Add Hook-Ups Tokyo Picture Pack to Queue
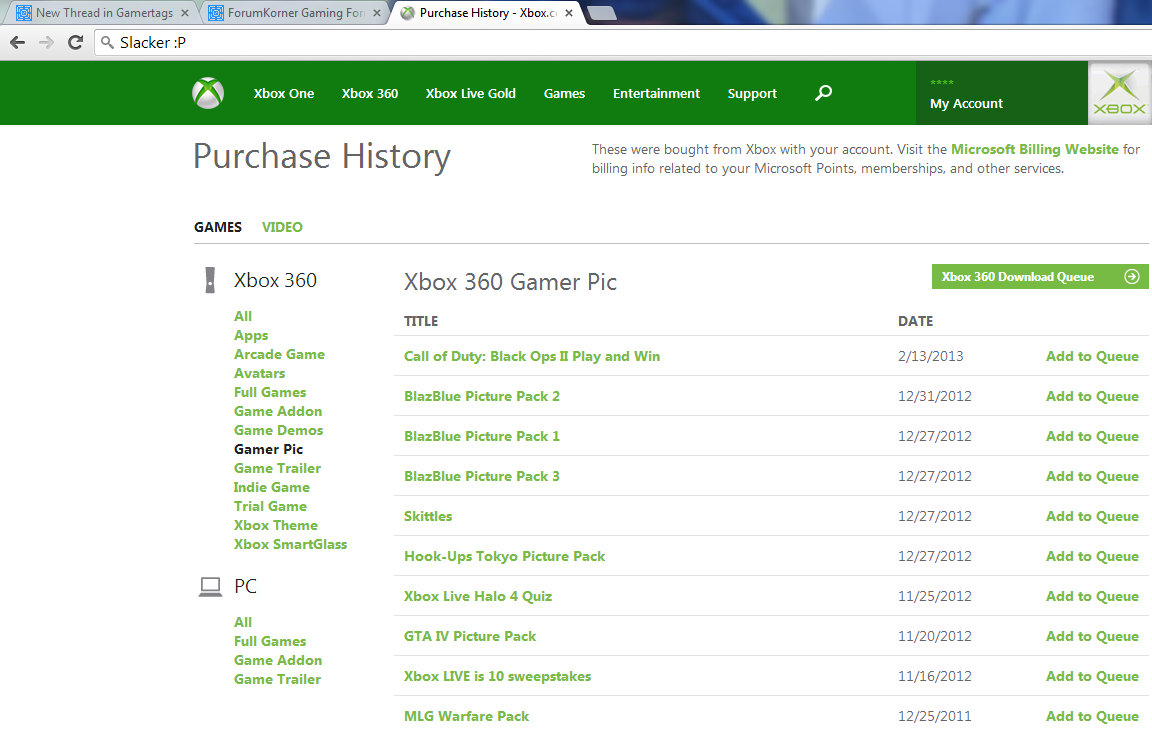Image resolution: width=1152 pixels, height=733 pixels. coord(1092,556)
